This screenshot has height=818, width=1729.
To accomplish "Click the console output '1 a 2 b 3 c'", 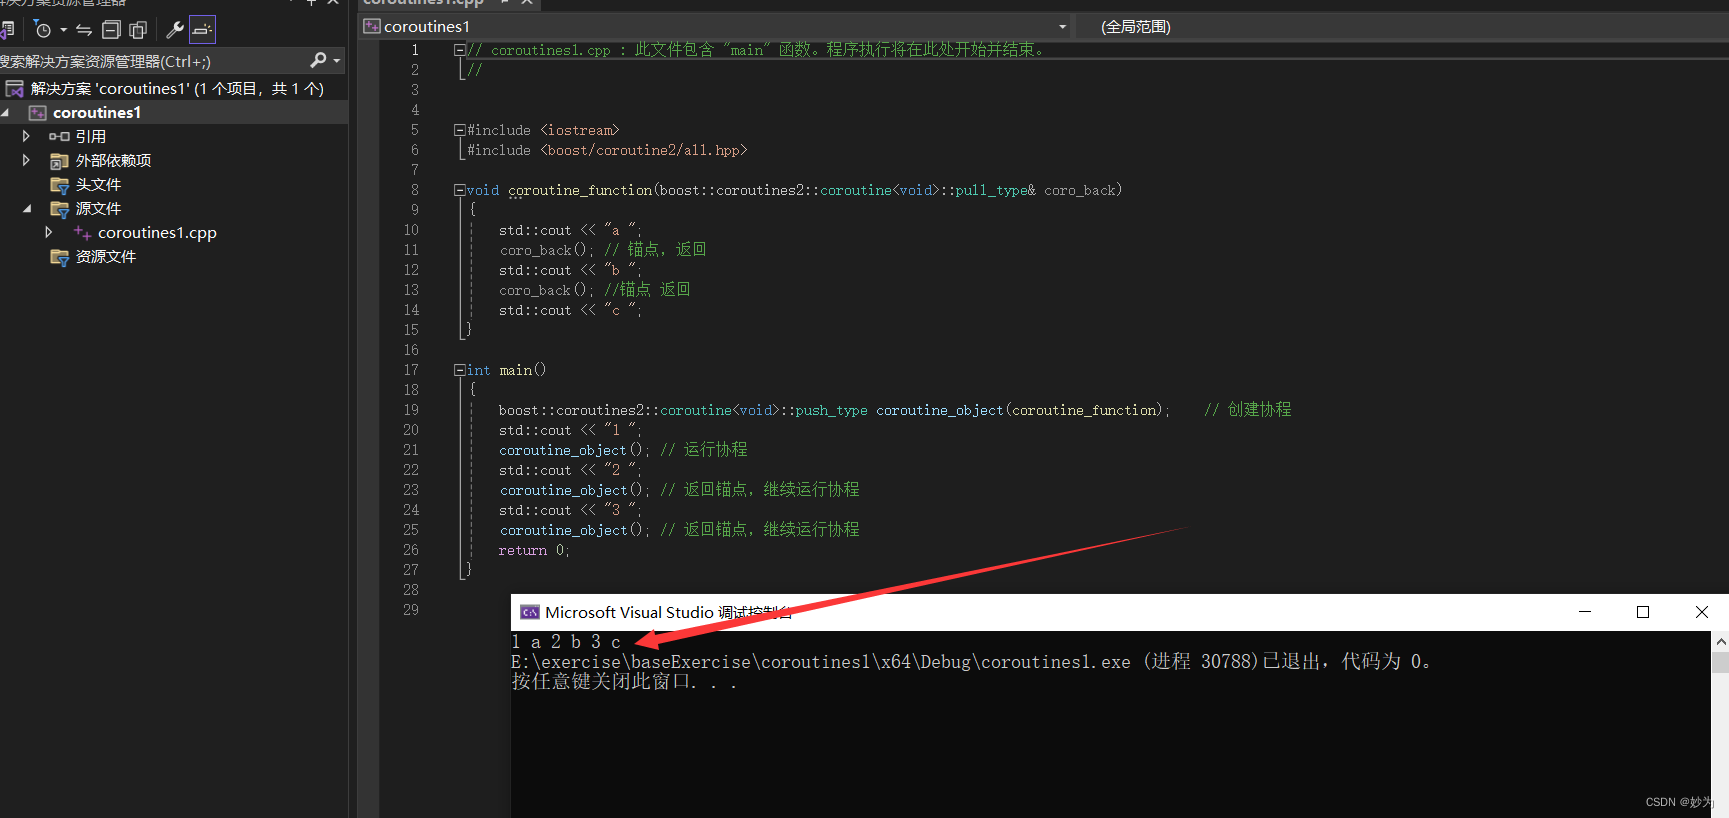I will tap(566, 642).
